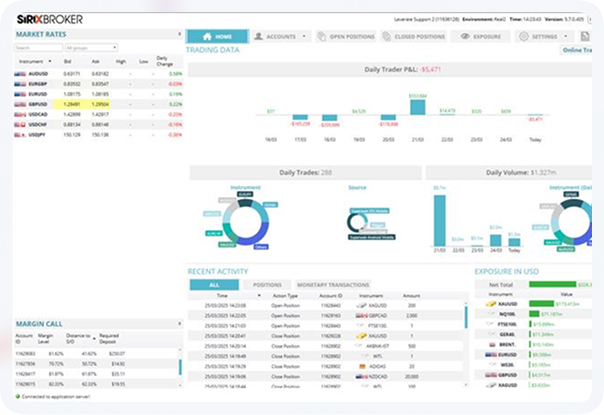Viewport: 604px width, 415px height.
Task: Open the Closed Positions page
Action: (413, 37)
